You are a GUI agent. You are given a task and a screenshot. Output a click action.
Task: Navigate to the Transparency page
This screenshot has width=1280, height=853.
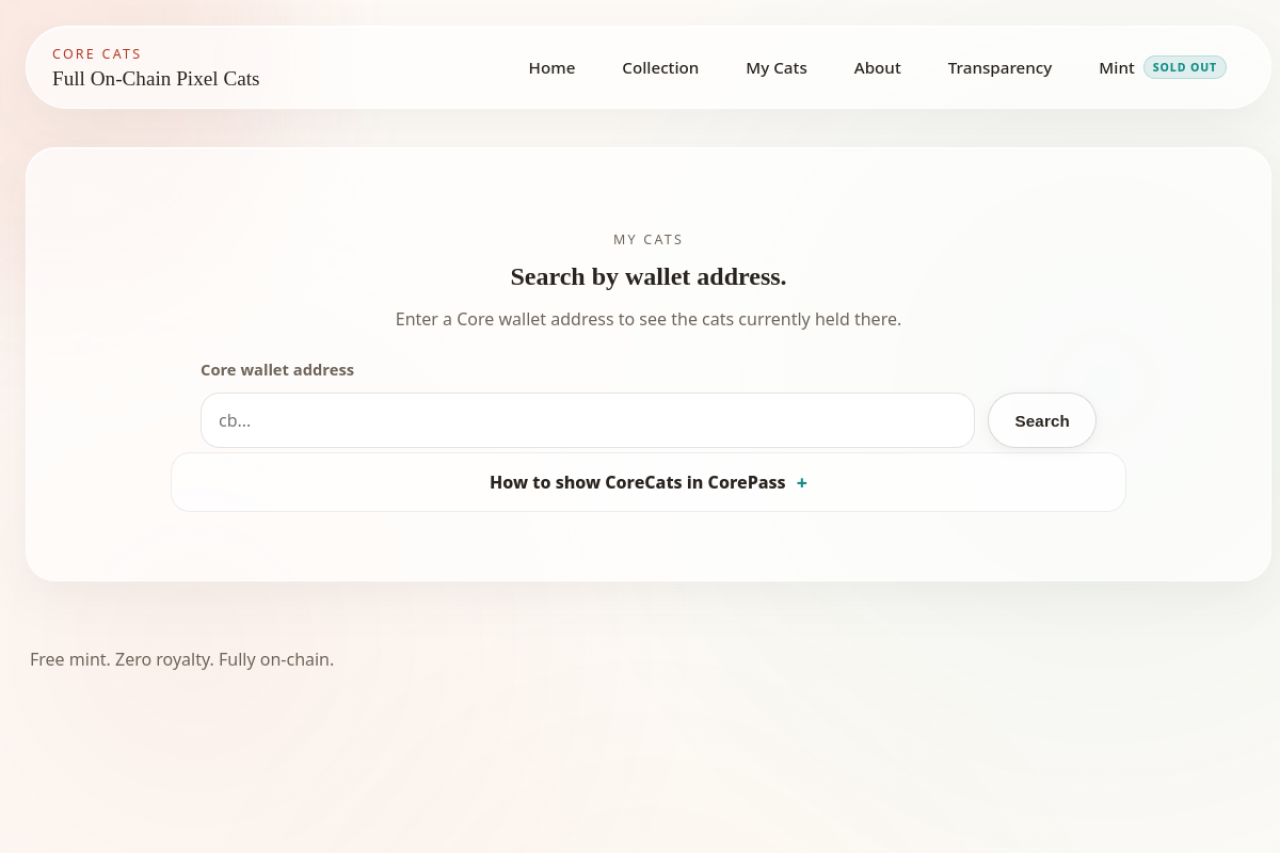click(x=999, y=68)
